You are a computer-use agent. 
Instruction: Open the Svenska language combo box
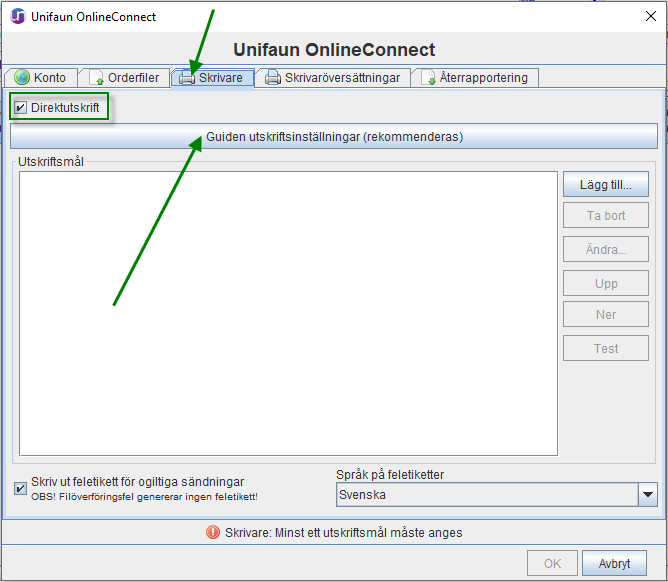[485, 495]
